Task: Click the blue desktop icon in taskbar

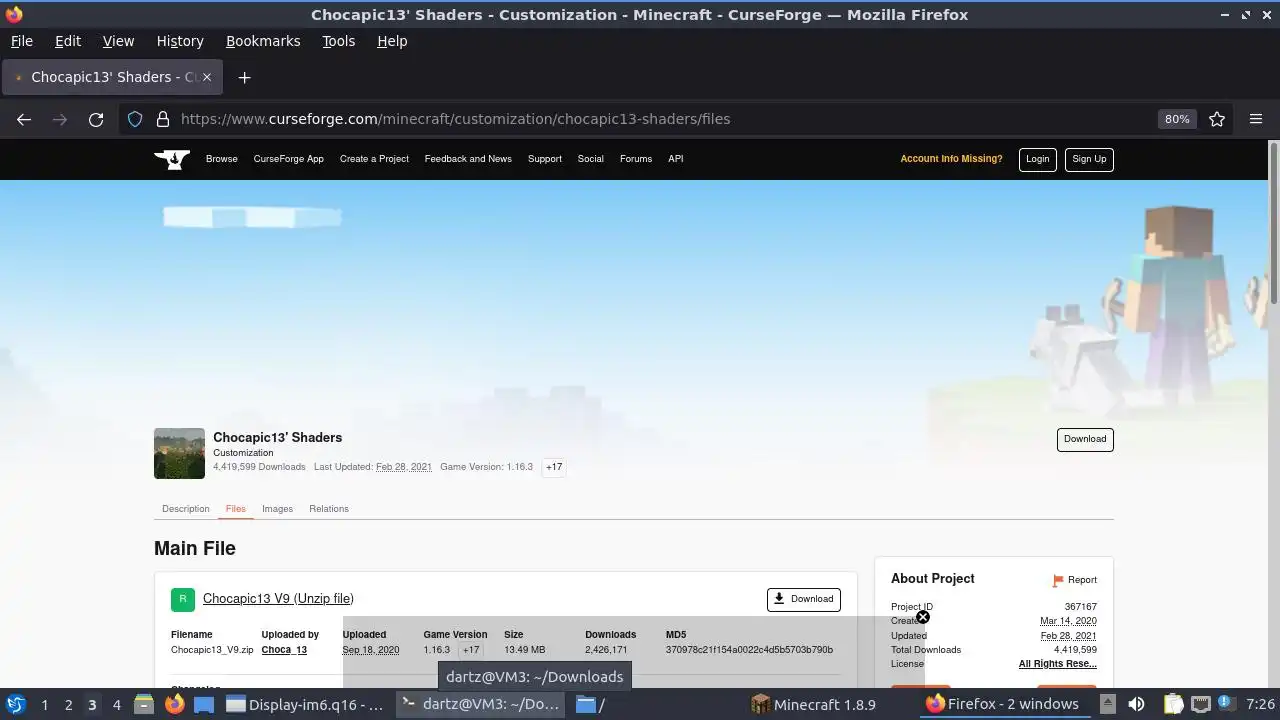Action: [x=204, y=704]
